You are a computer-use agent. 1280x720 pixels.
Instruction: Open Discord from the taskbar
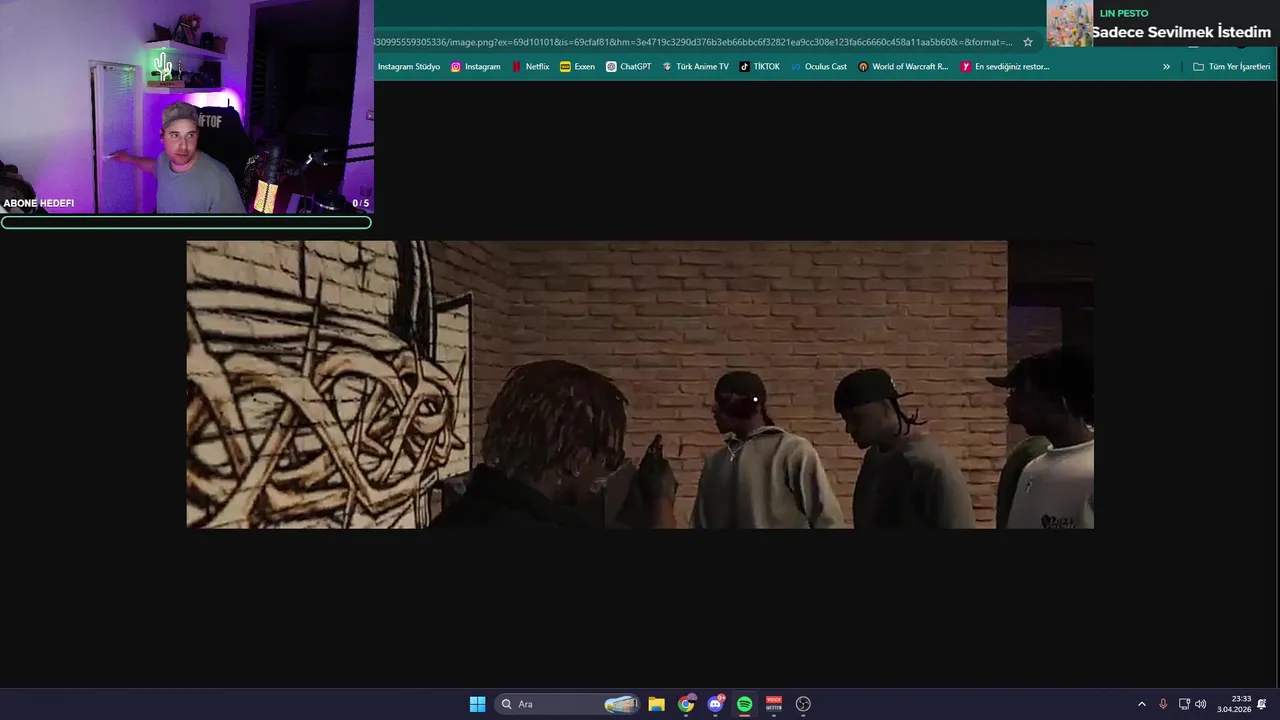(715, 704)
